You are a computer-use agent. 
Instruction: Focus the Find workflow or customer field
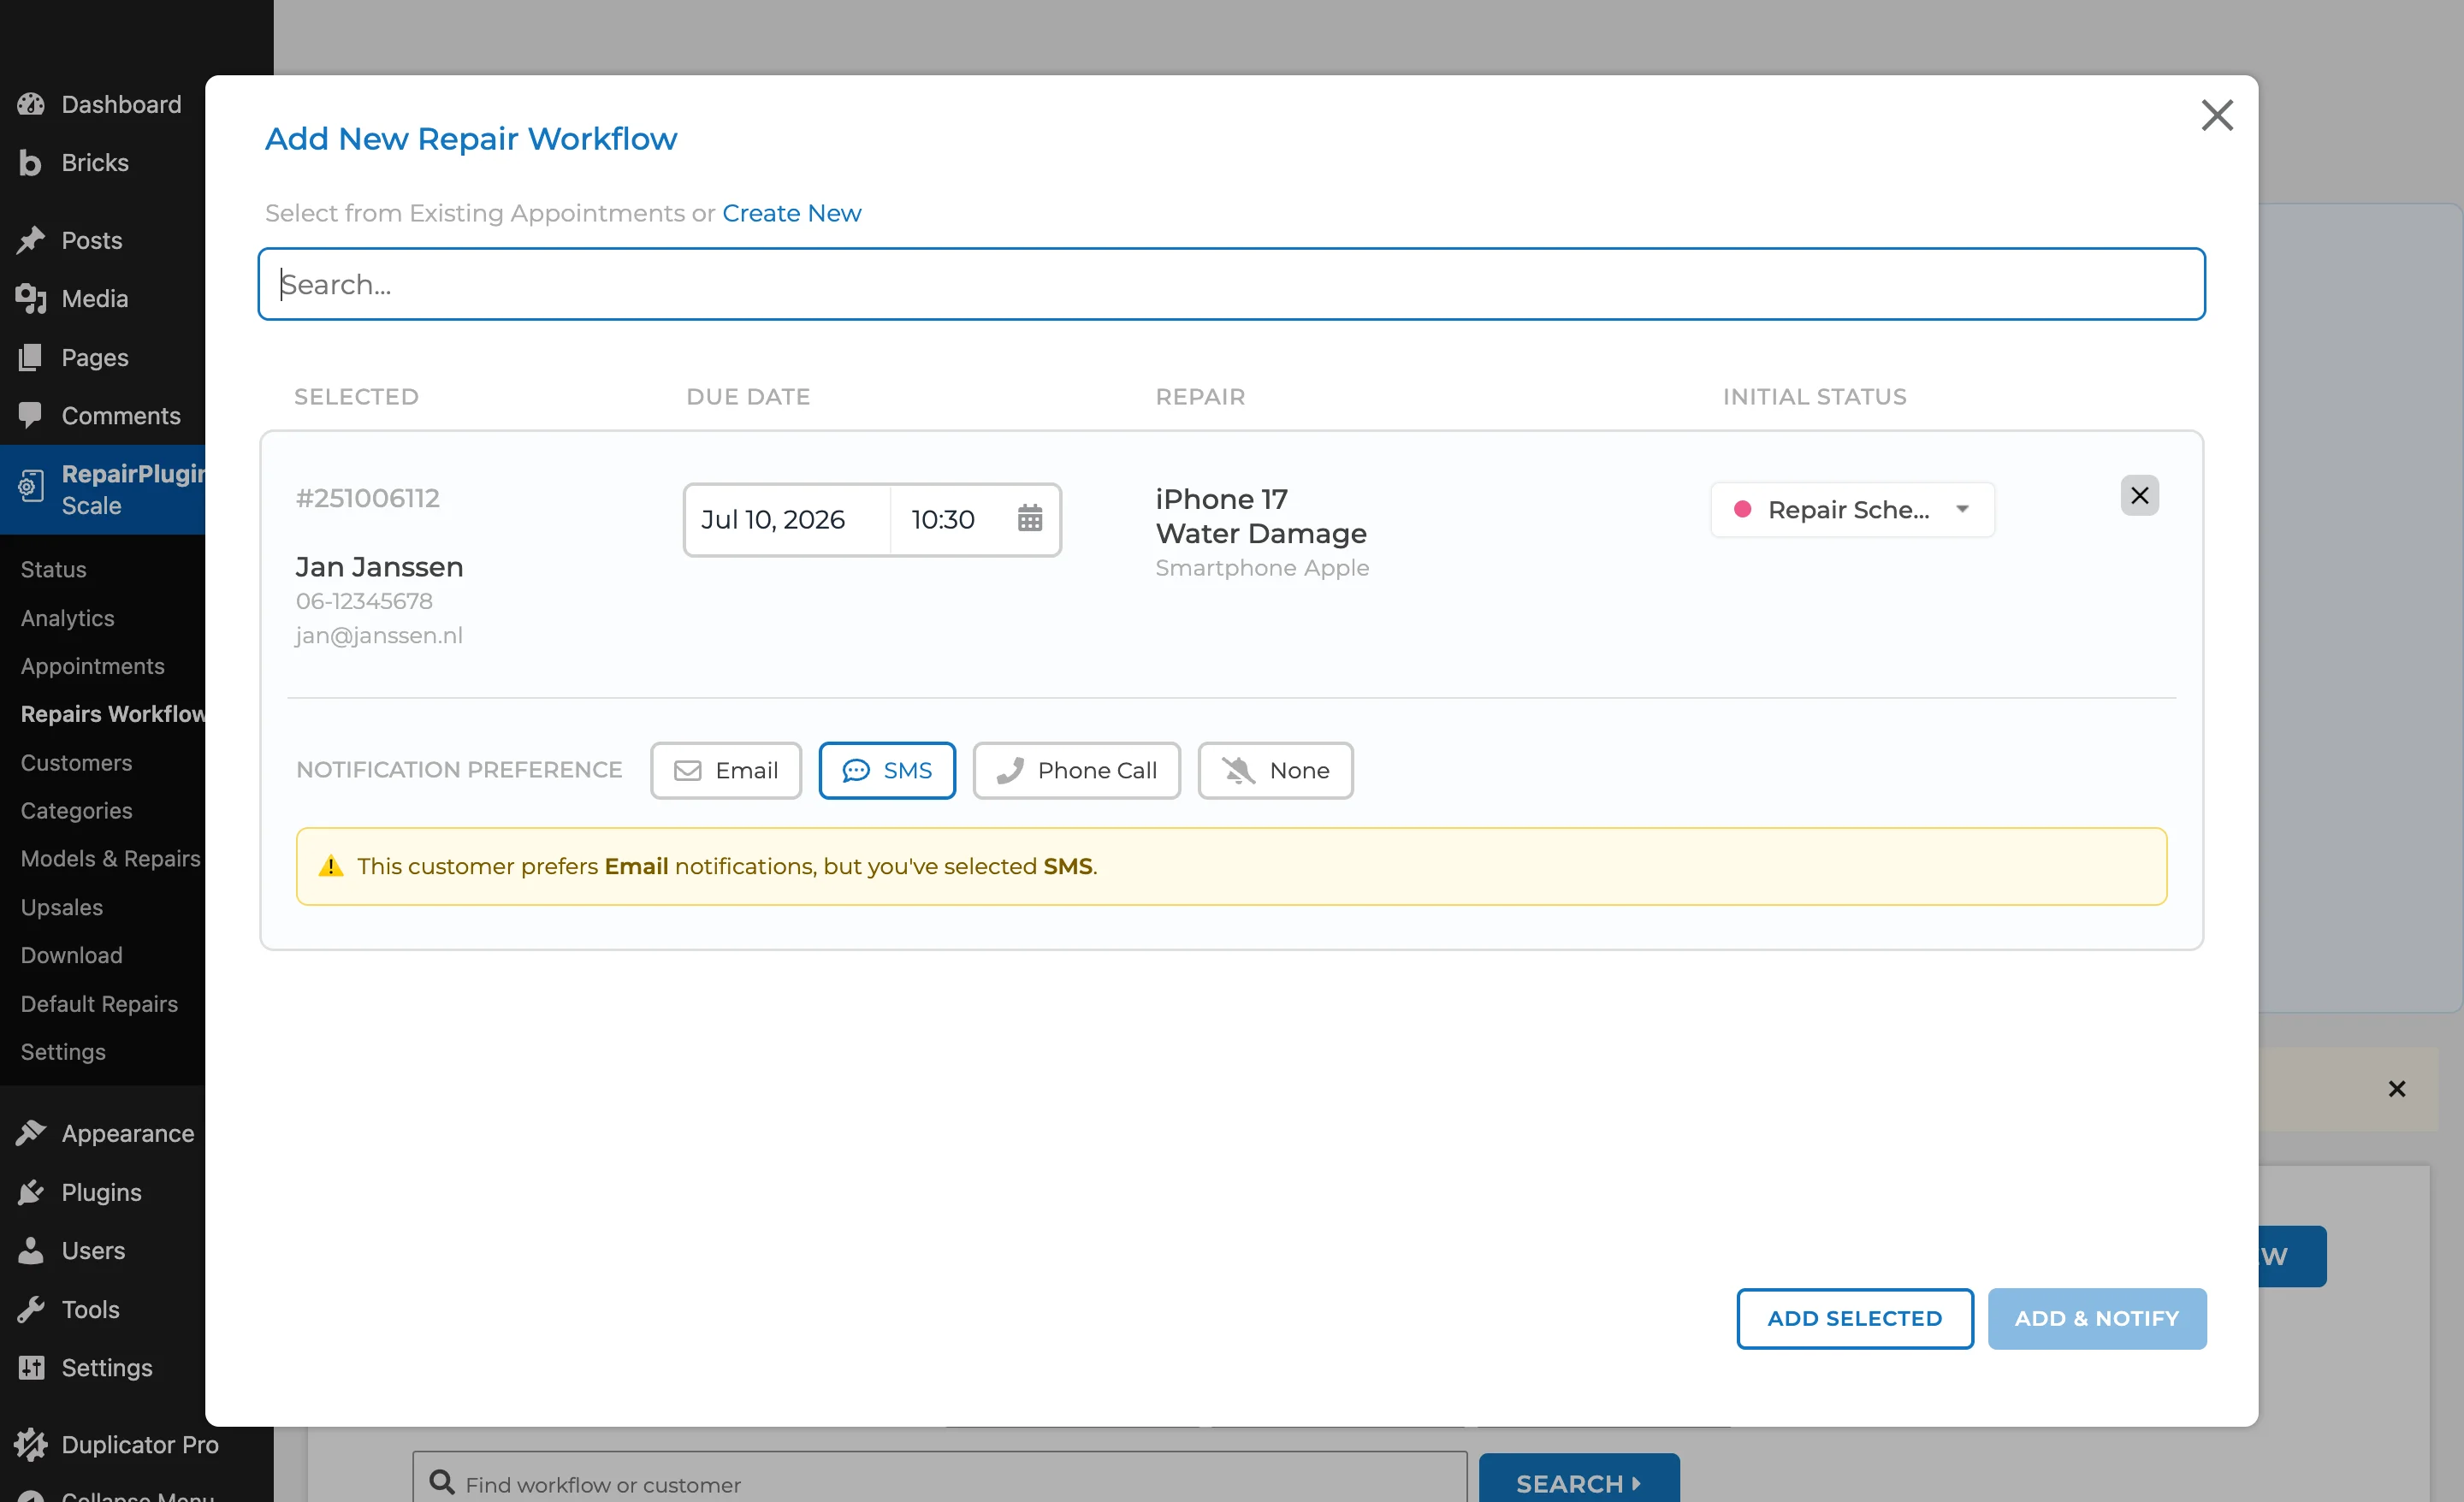(x=939, y=1479)
